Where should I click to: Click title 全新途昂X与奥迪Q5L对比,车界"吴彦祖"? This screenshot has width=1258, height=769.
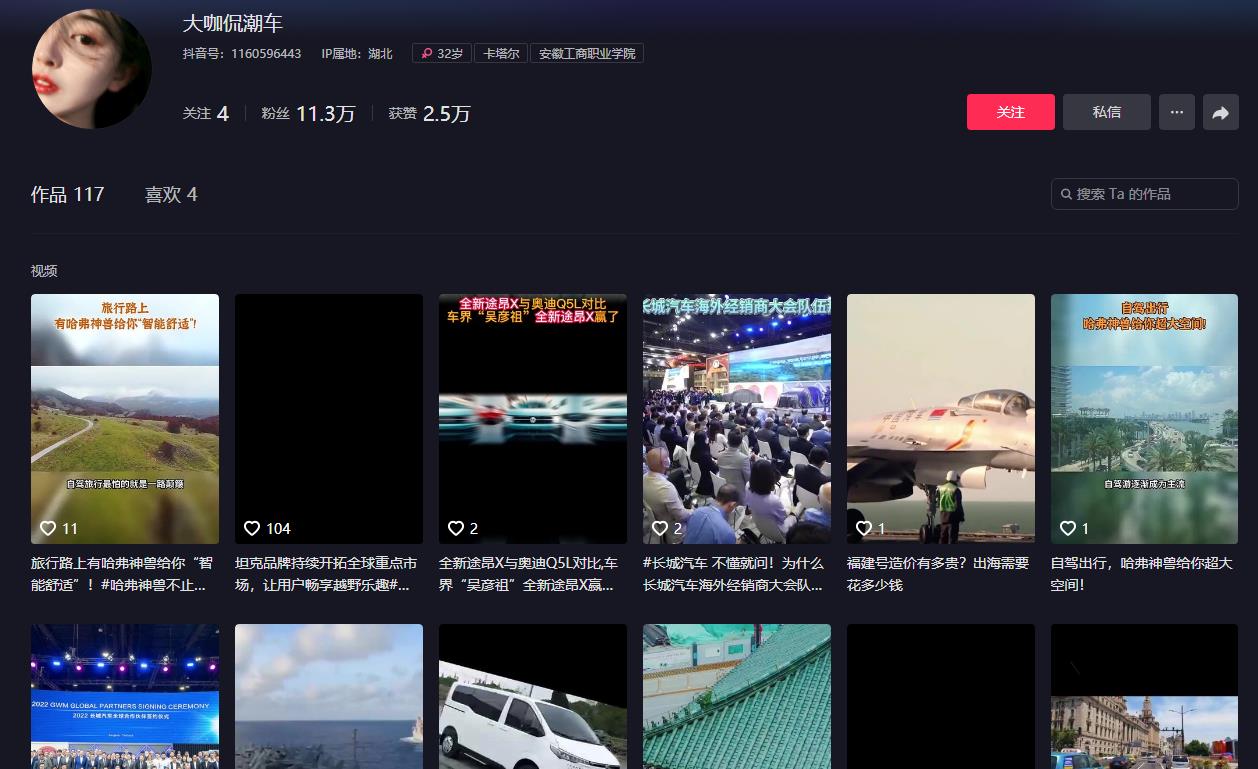pos(529,574)
